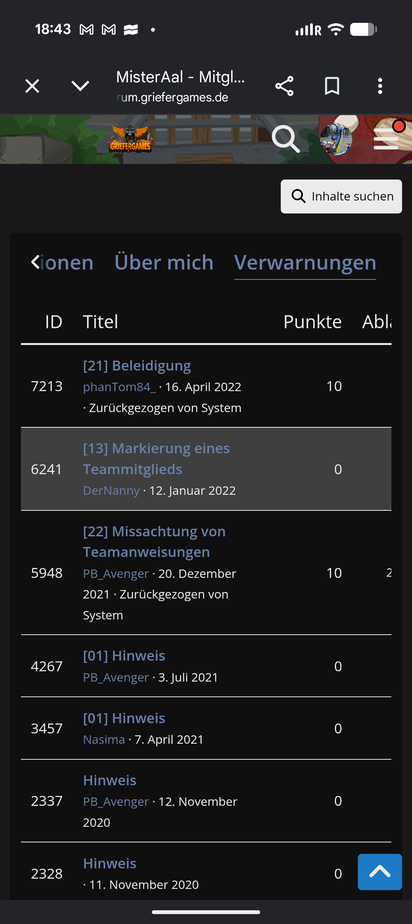The height and width of the screenshot is (924, 412).
Task: Close the browser tab with X icon
Action: [32, 86]
